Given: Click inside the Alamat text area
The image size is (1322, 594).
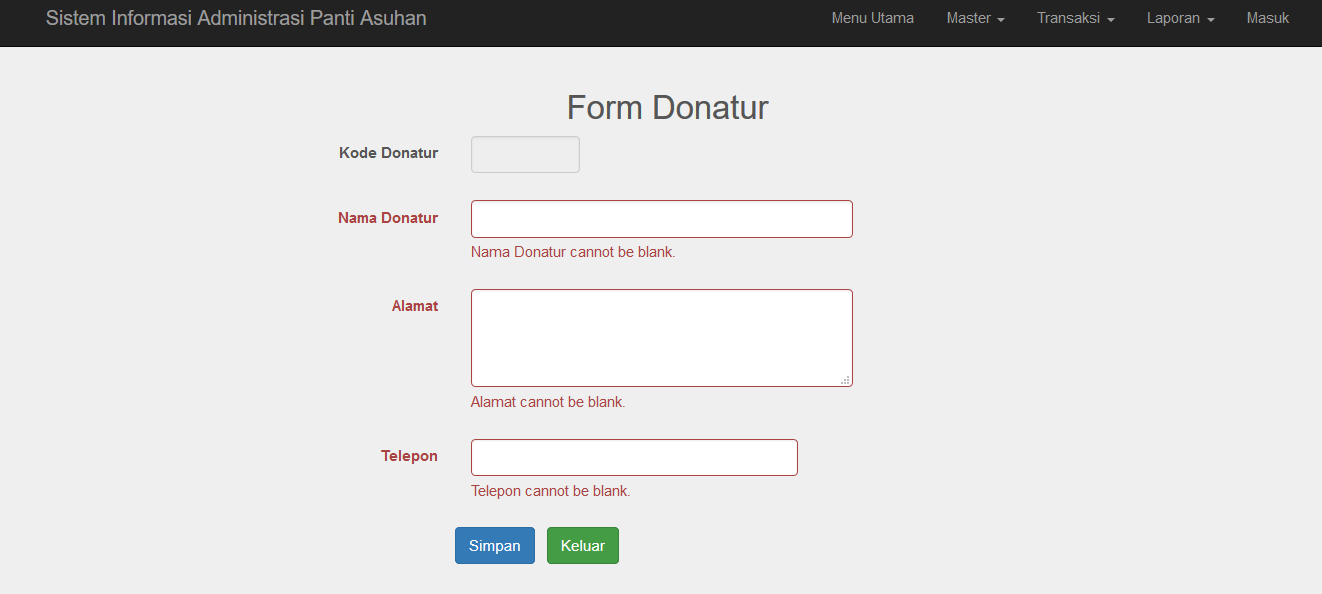Looking at the screenshot, I should point(661,337).
